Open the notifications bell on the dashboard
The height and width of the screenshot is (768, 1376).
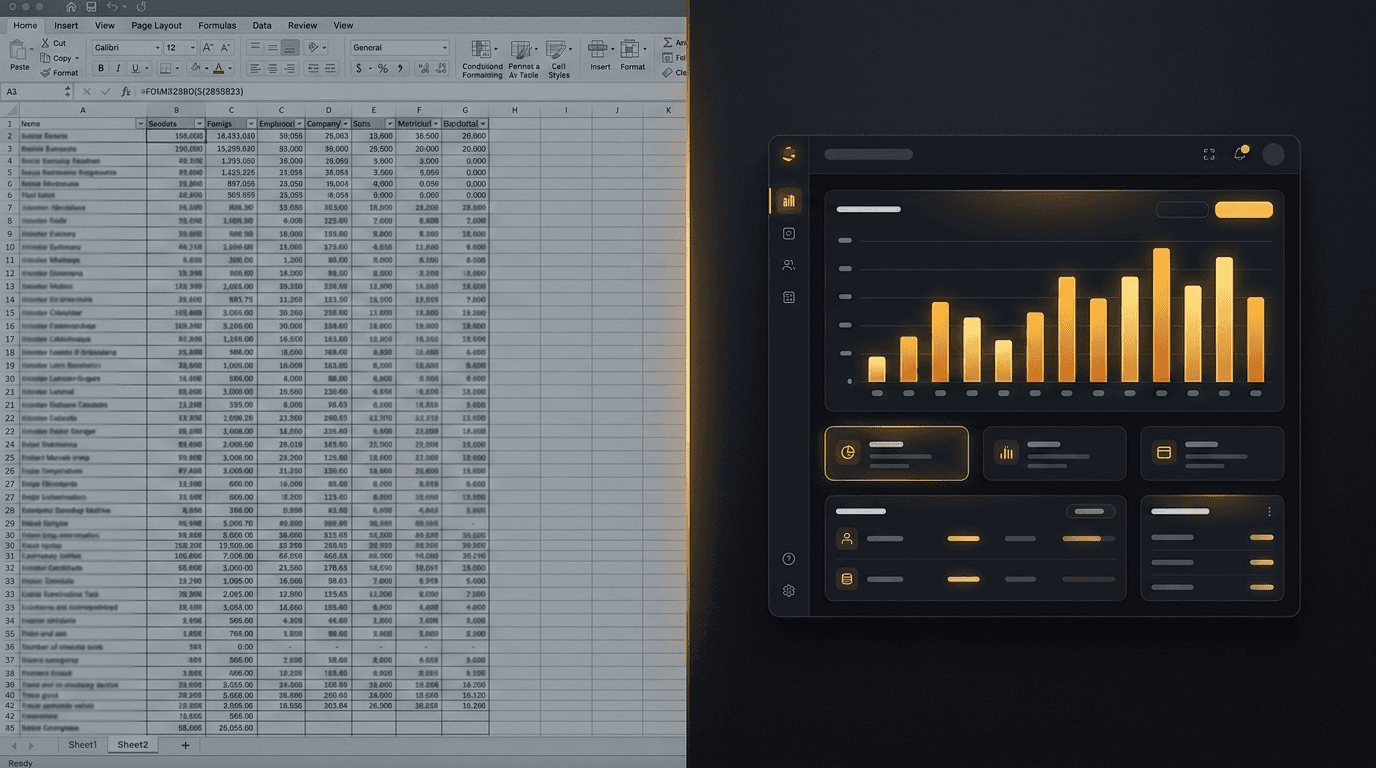[1242, 152]
